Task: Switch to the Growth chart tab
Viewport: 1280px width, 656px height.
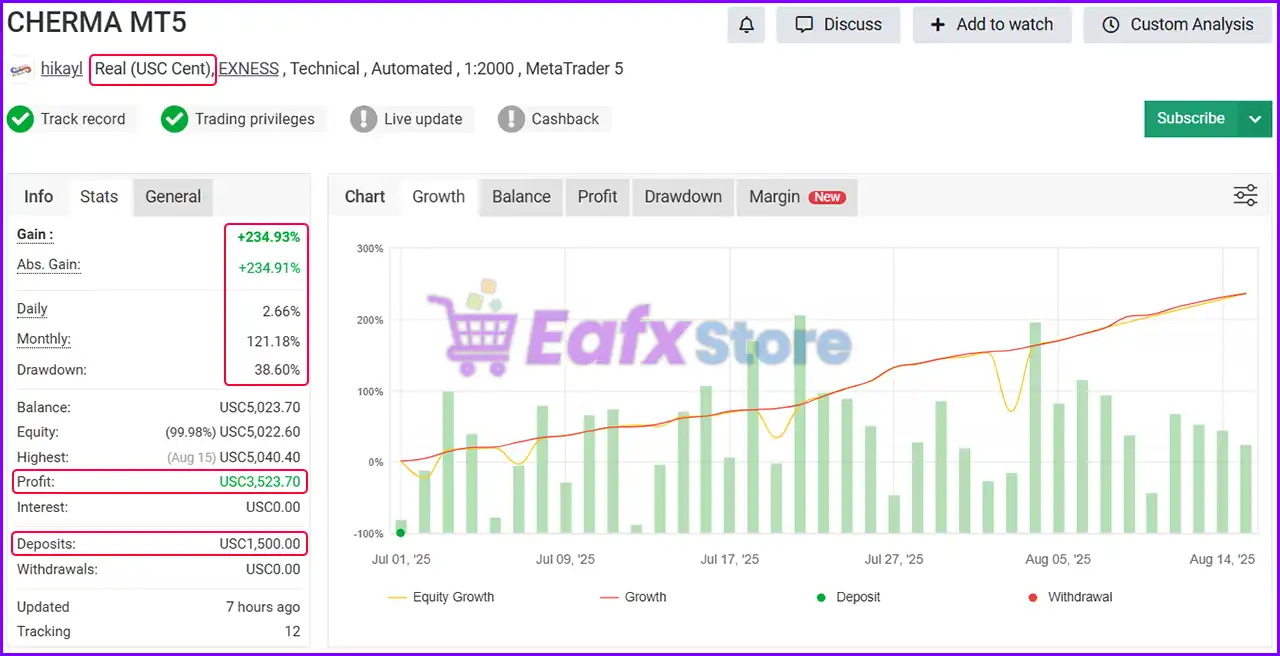Action: 439,197
